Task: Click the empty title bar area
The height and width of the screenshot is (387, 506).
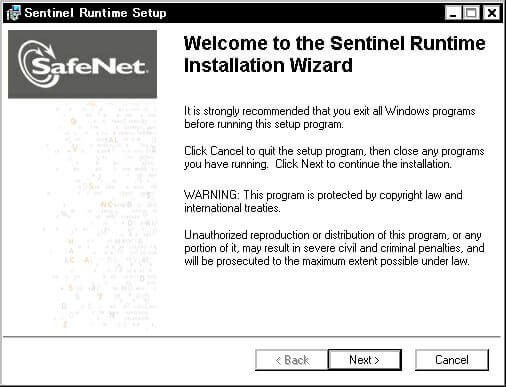Action: click(x=305, y=13)
